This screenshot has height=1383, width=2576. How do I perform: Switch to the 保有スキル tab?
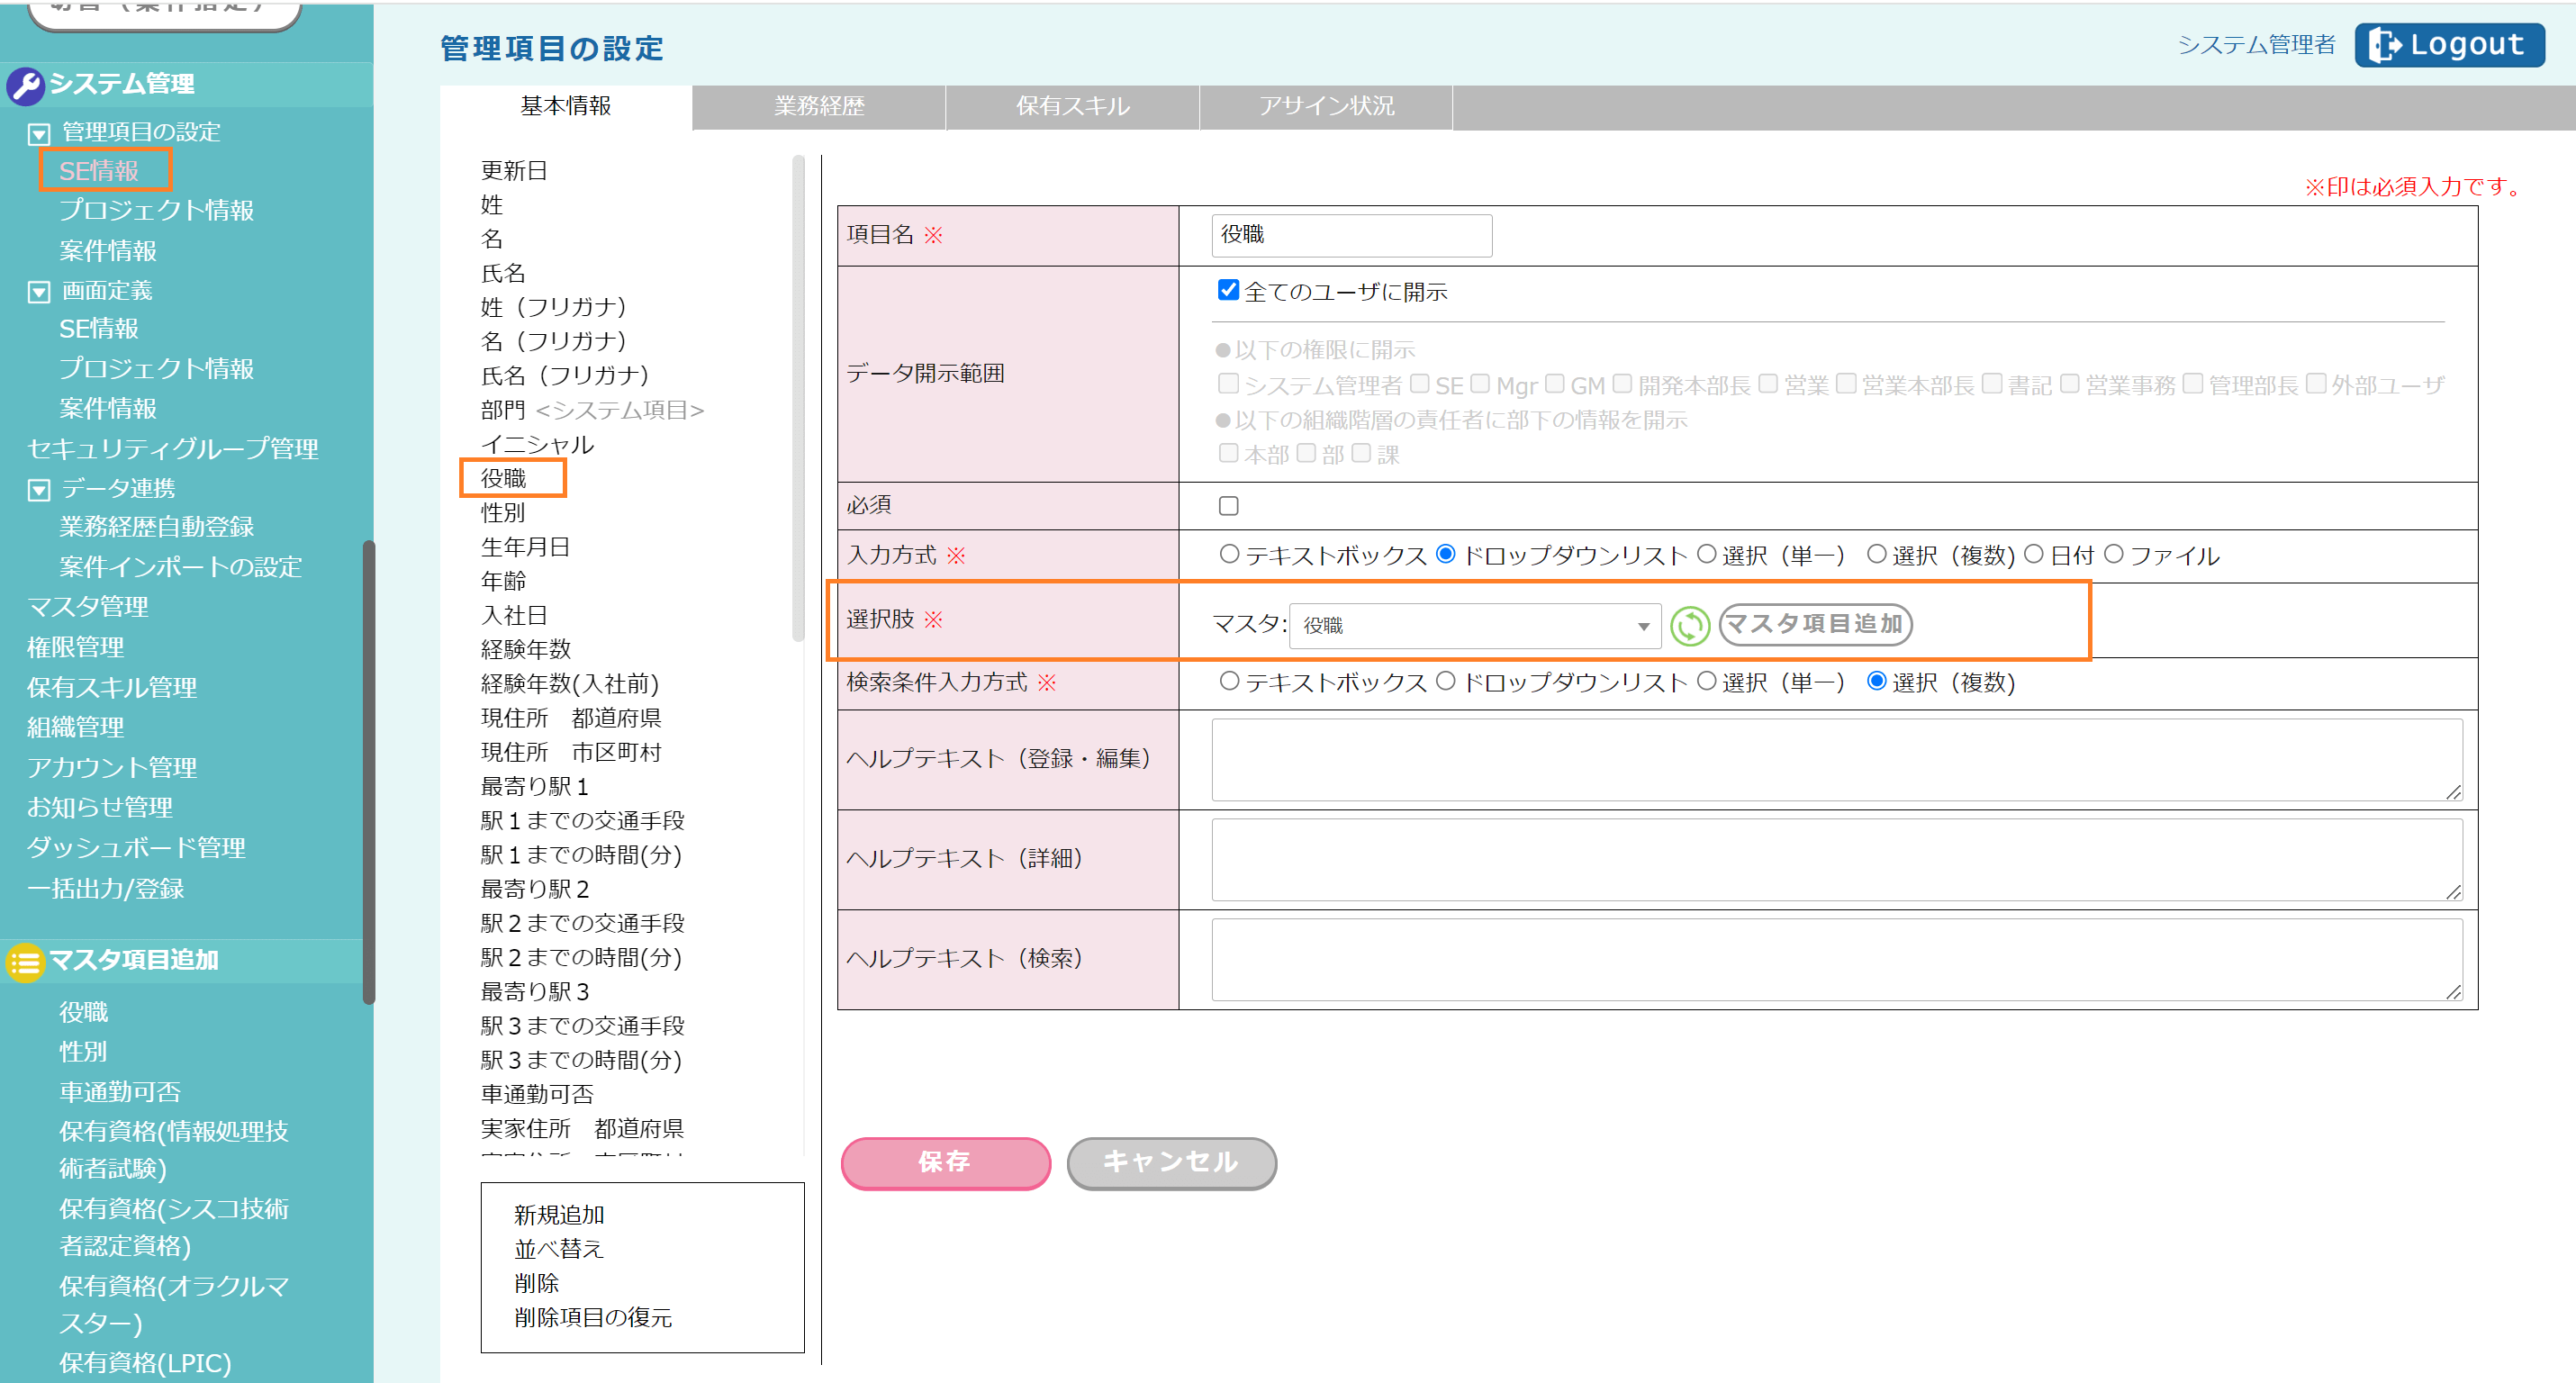point(1072,106)
